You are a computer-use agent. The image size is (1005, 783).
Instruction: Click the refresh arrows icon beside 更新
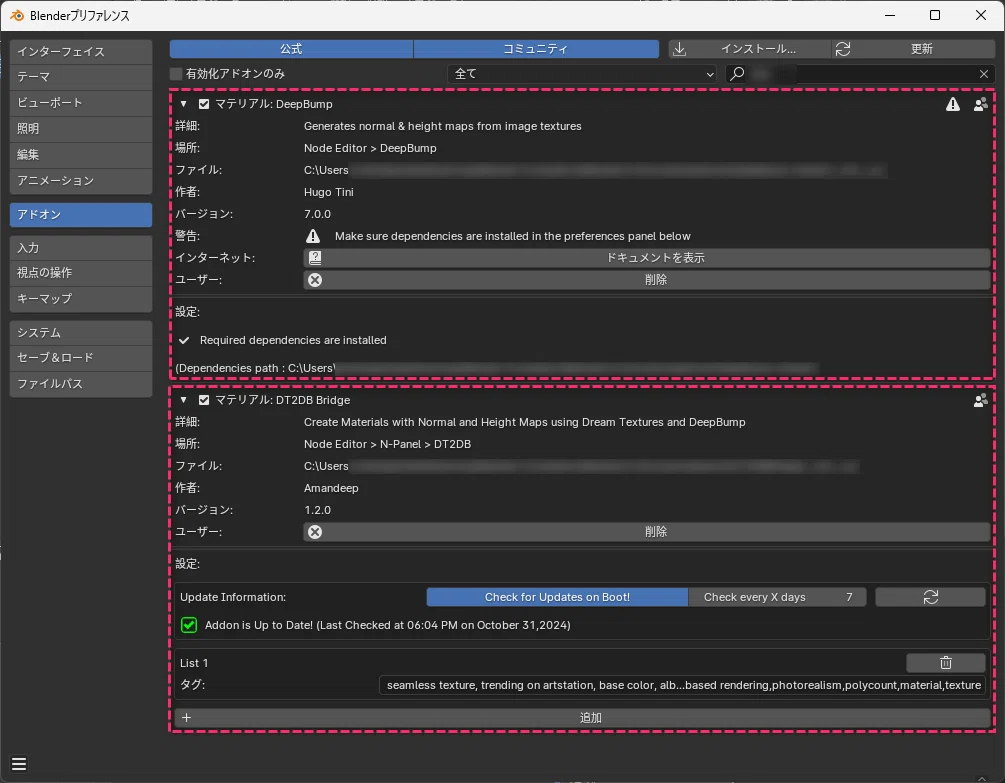(843, 49)
